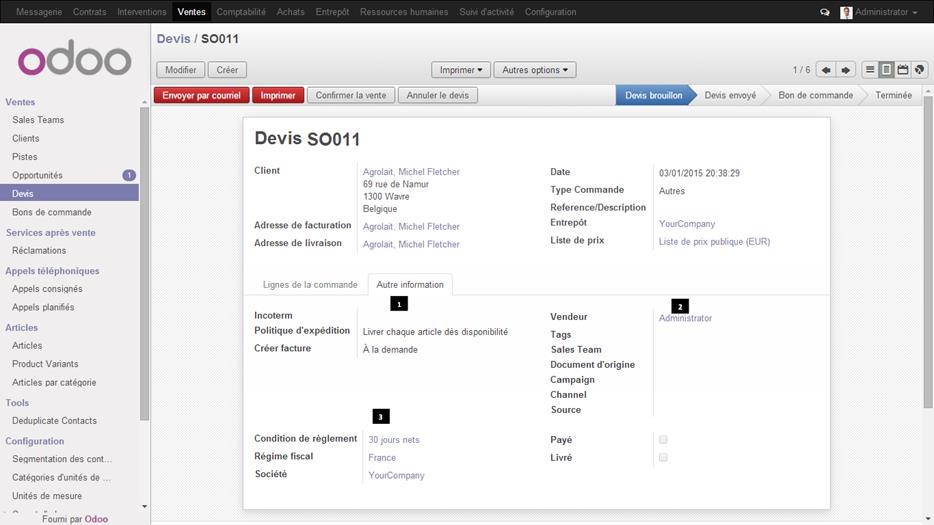Open the delivery address Agrolait link
934x525 pixels.
411,244
